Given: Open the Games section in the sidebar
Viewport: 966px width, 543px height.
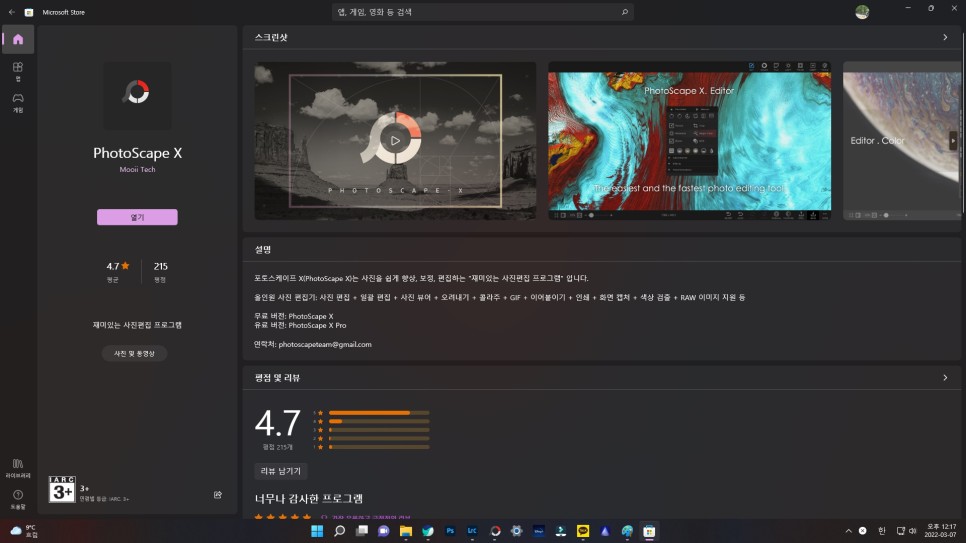Looking at the screenshot, I should click(18, 102).
